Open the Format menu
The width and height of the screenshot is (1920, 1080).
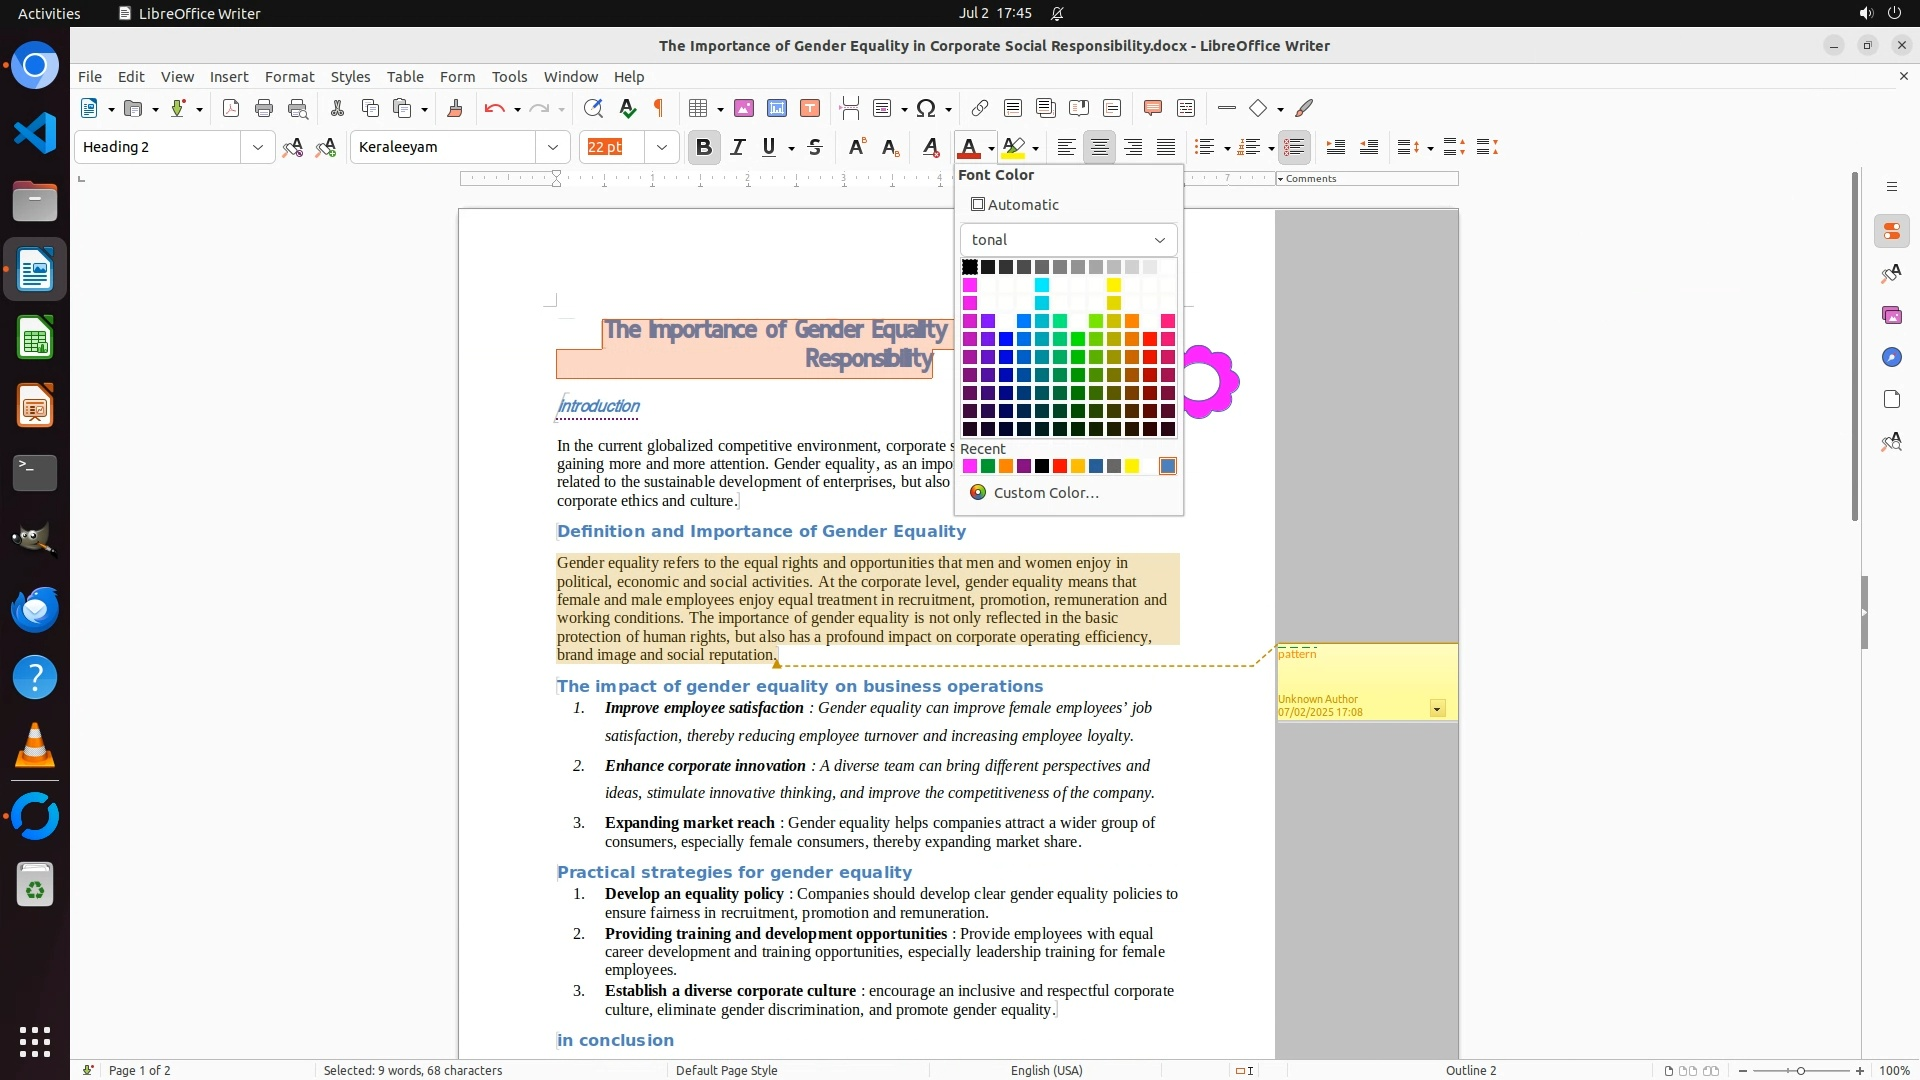[289, 76]
